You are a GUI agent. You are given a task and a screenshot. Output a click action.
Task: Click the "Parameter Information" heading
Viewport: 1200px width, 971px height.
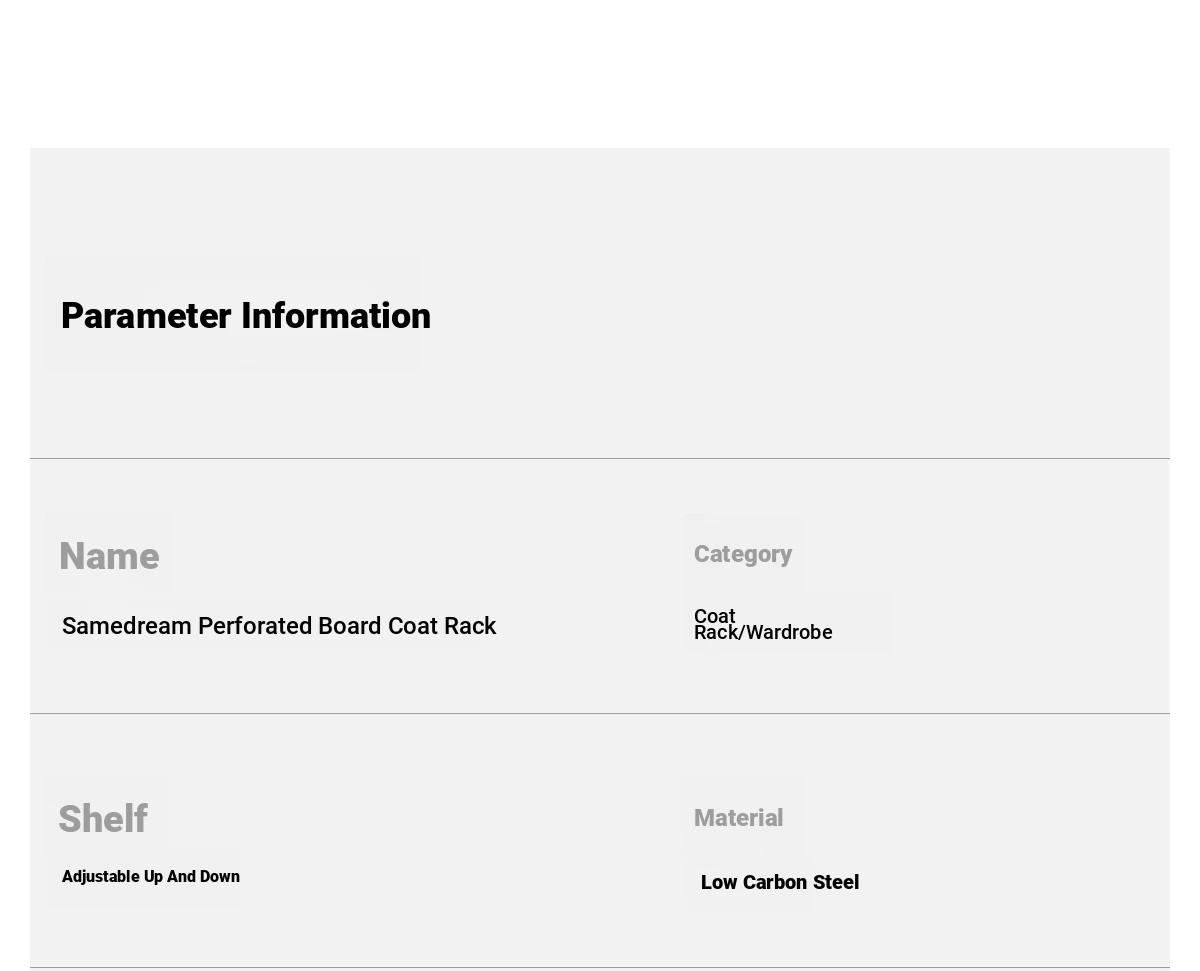coord(246,316)
